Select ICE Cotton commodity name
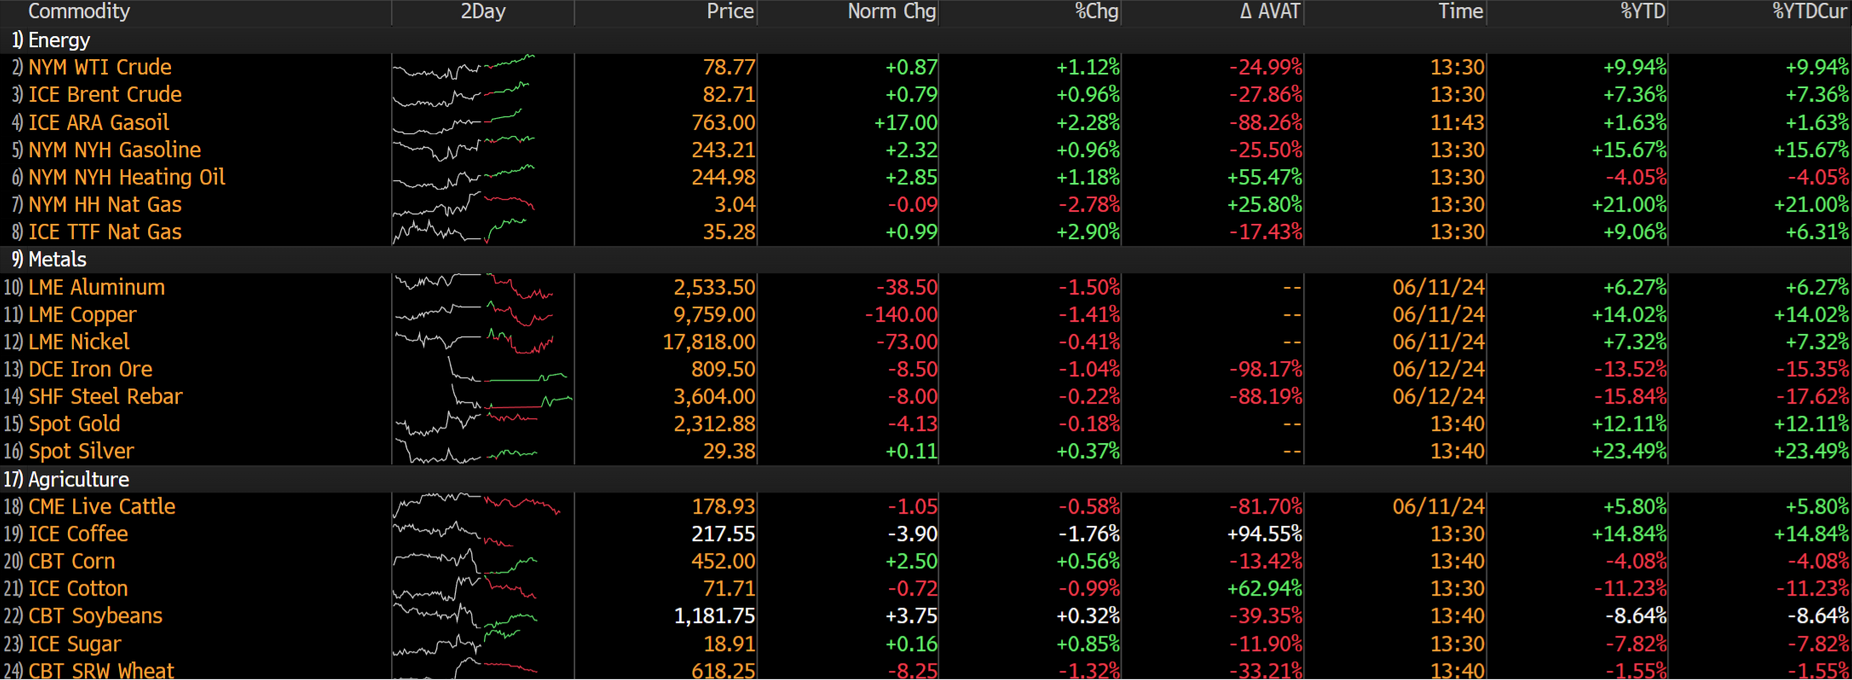The height and width of the screenshot is (680, 1852). 78,588
